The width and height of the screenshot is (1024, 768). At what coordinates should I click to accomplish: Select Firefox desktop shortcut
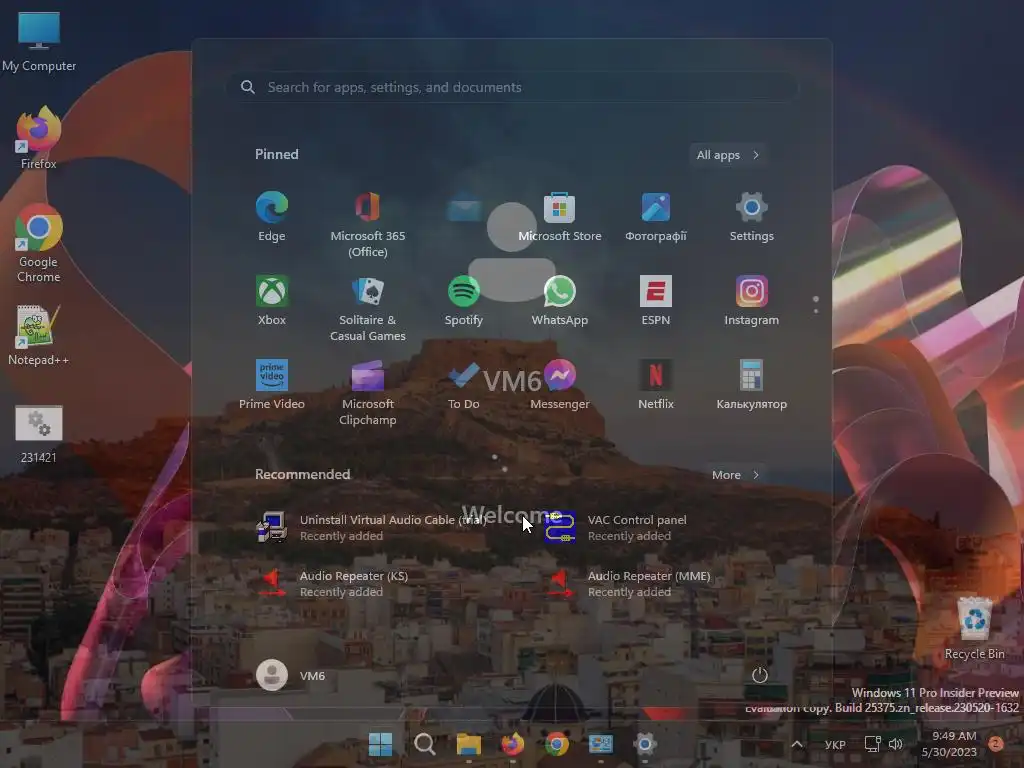coord(39,138)
